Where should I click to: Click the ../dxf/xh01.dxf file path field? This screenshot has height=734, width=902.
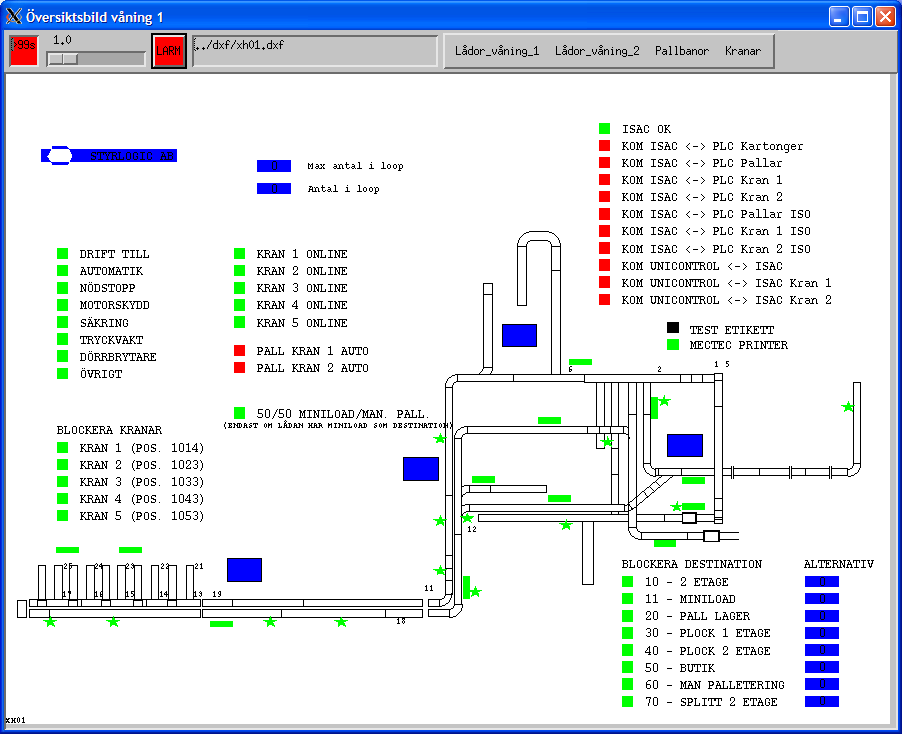[315, 51]
